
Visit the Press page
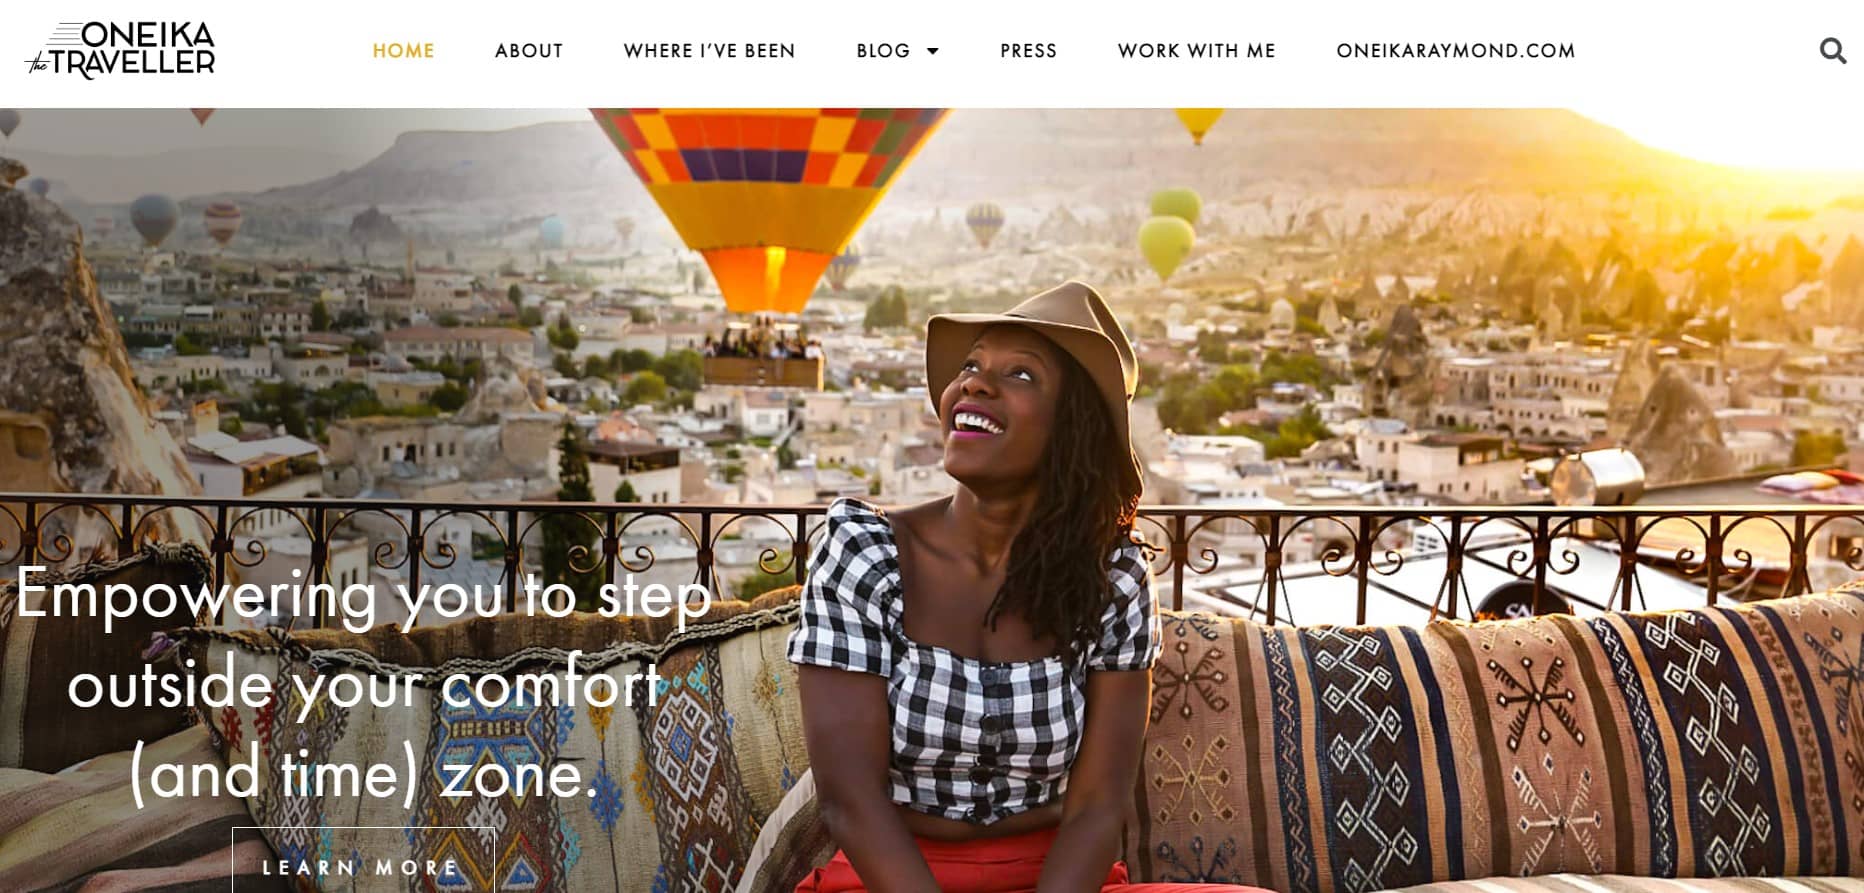click(x=1028, y=50)
